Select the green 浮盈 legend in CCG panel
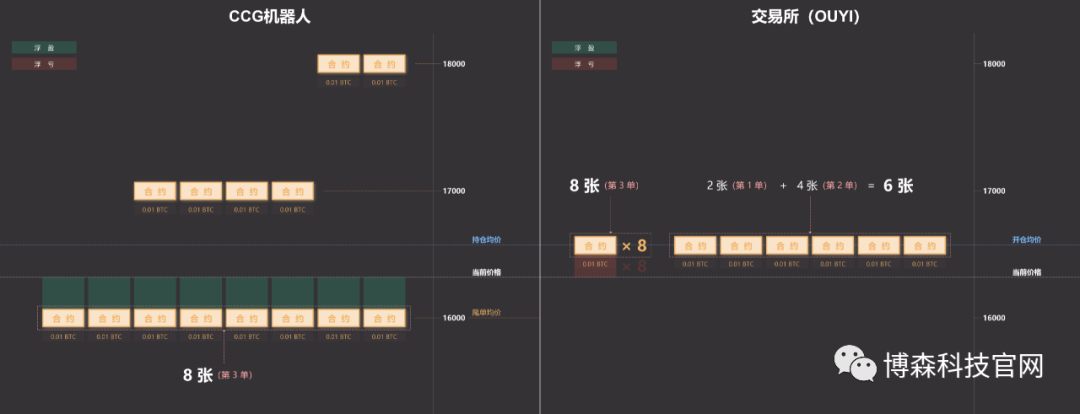The height and width of the screenshot is (414, 1080). [x=44, y=48]
